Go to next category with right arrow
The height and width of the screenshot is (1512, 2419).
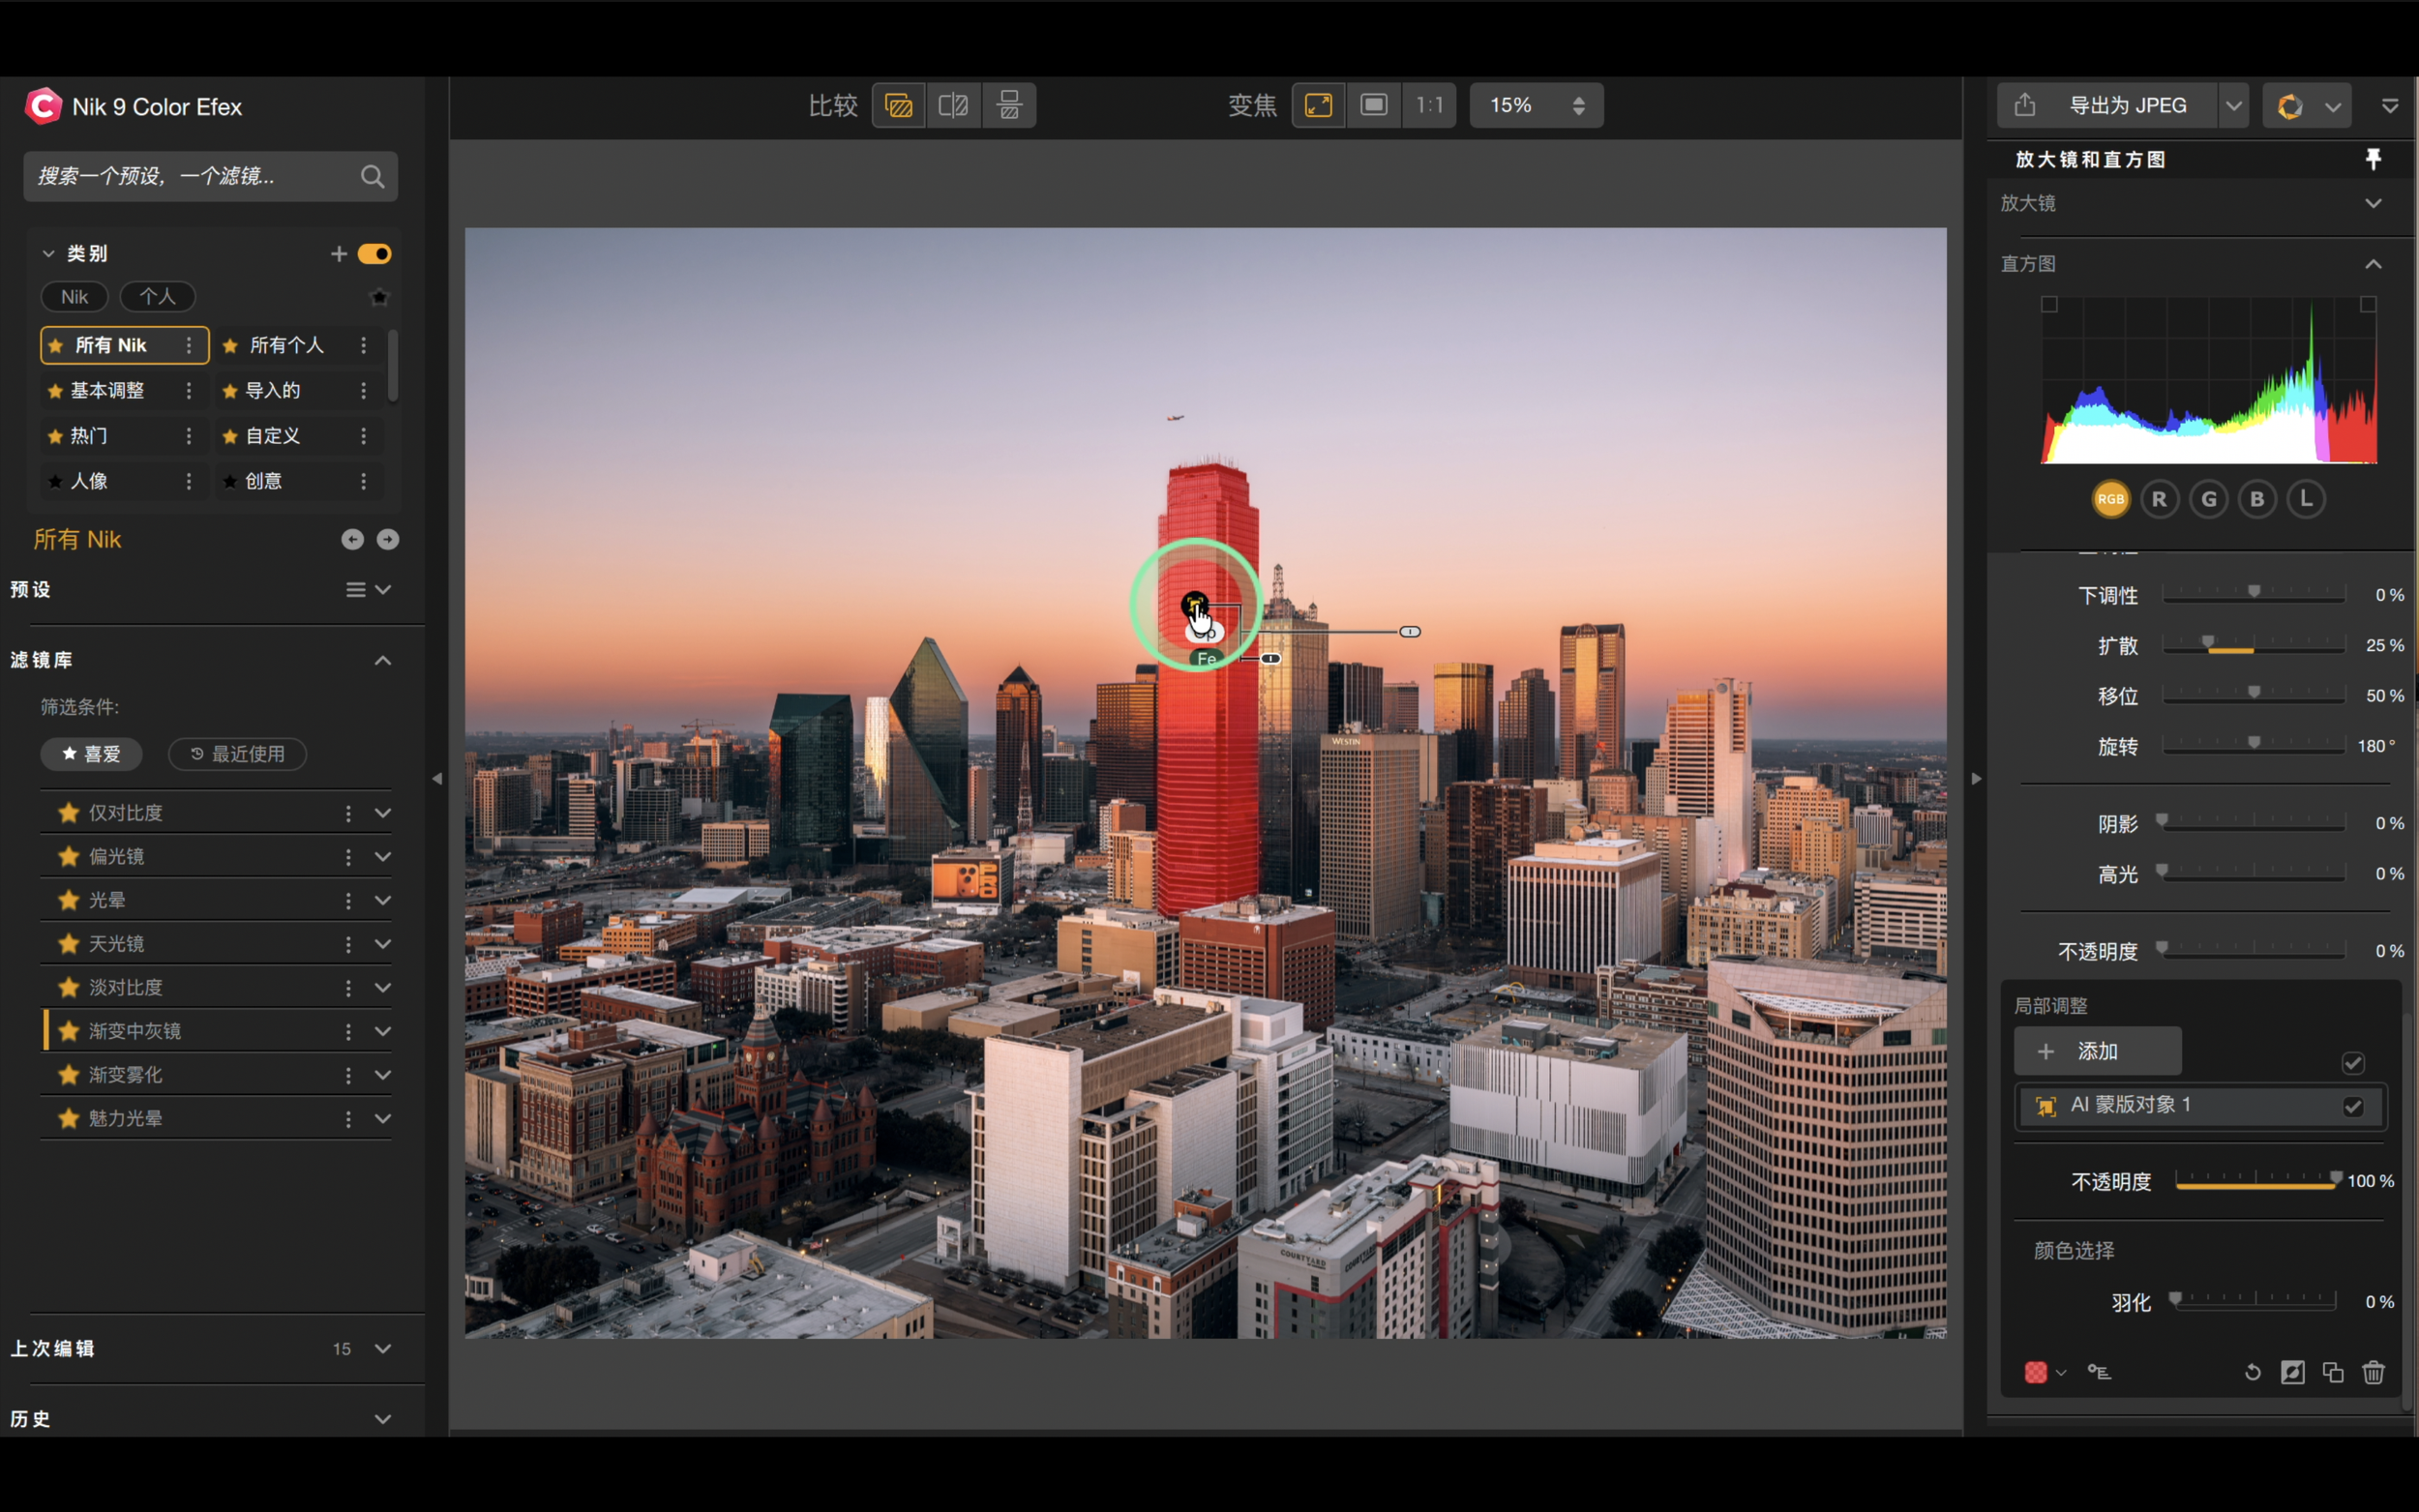click(x=388, y=540)
